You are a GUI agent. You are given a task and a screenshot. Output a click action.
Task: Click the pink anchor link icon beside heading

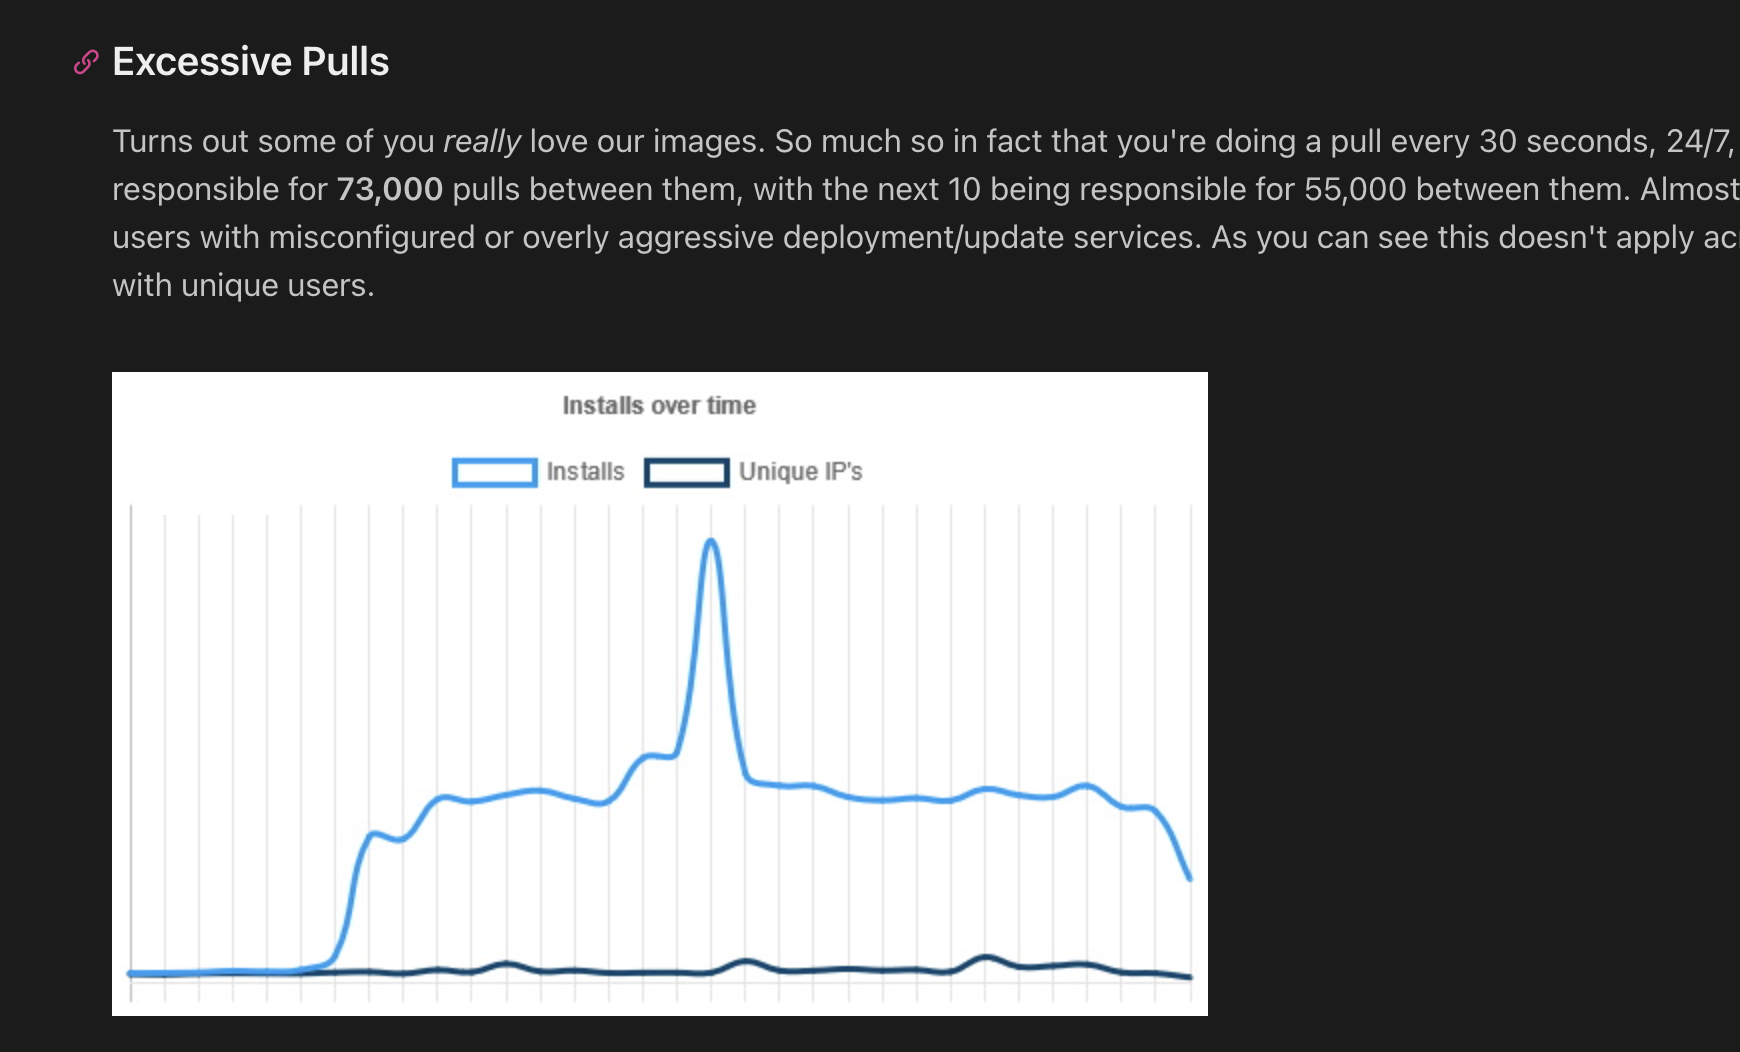click(86, 62)
